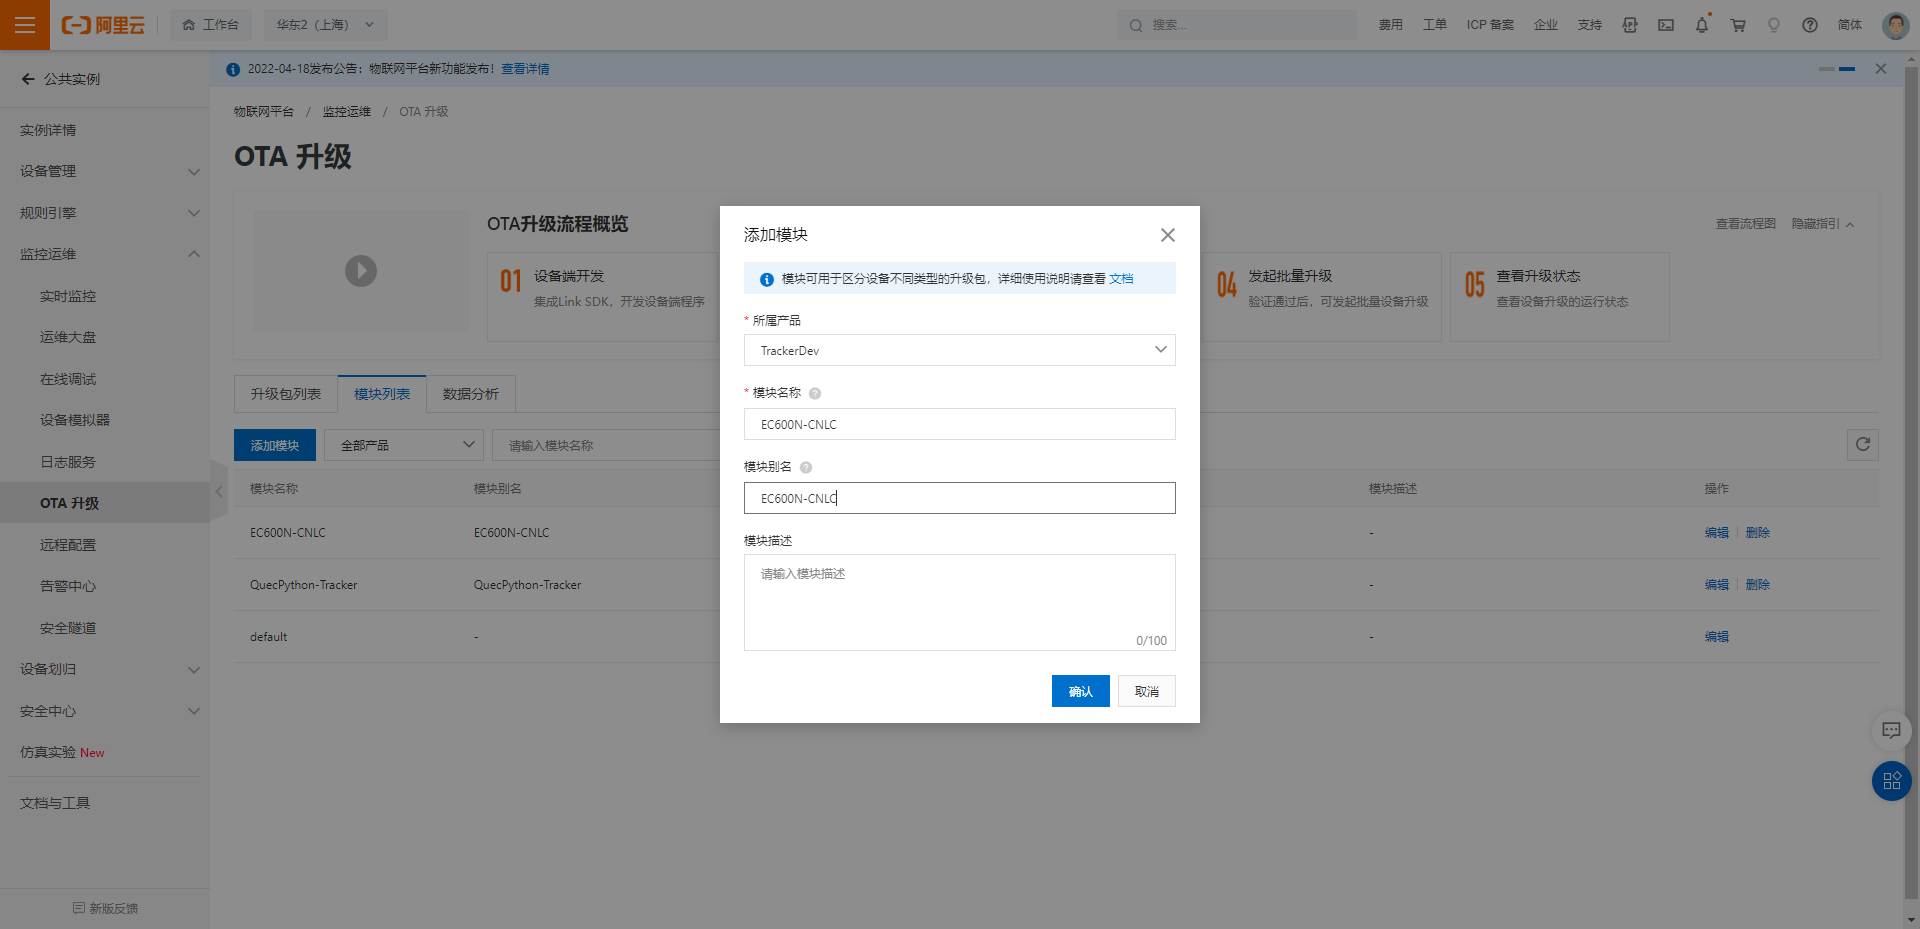Open the shopping cart icon
The image size is (1920, 929).
(x=1738, y=25)
